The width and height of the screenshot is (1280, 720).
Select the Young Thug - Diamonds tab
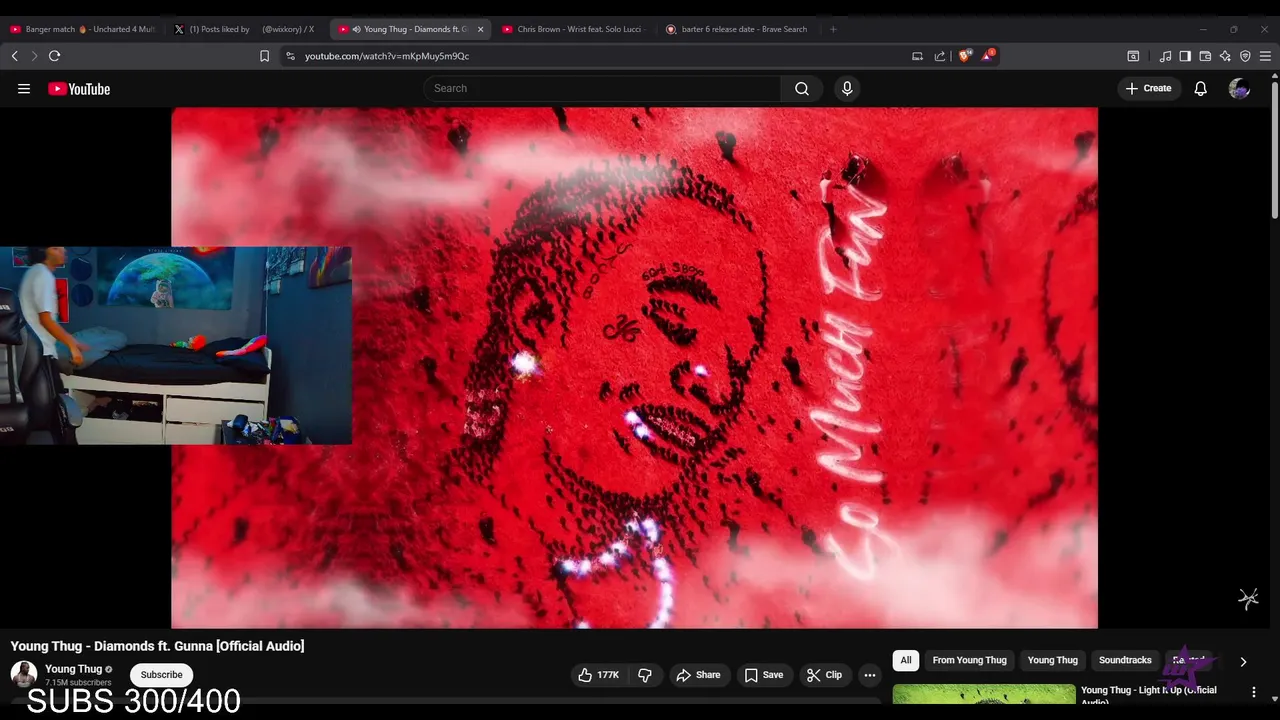410,29
